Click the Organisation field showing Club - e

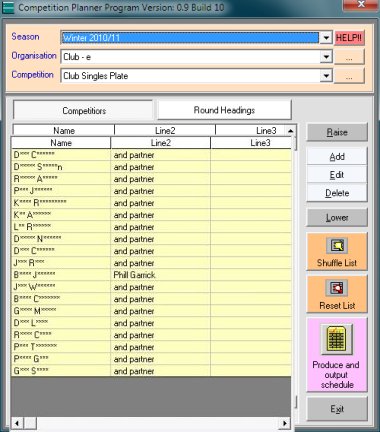tap(190, 57)
